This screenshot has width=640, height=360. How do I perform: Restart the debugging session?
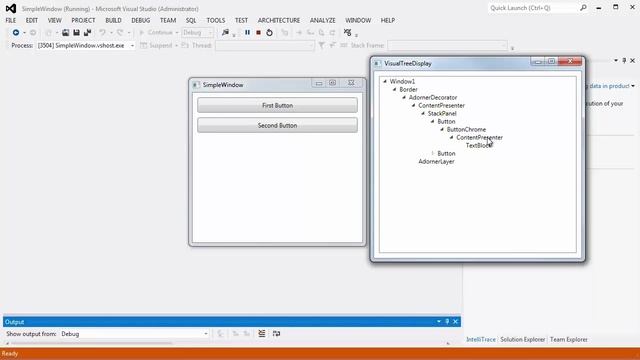269,33
